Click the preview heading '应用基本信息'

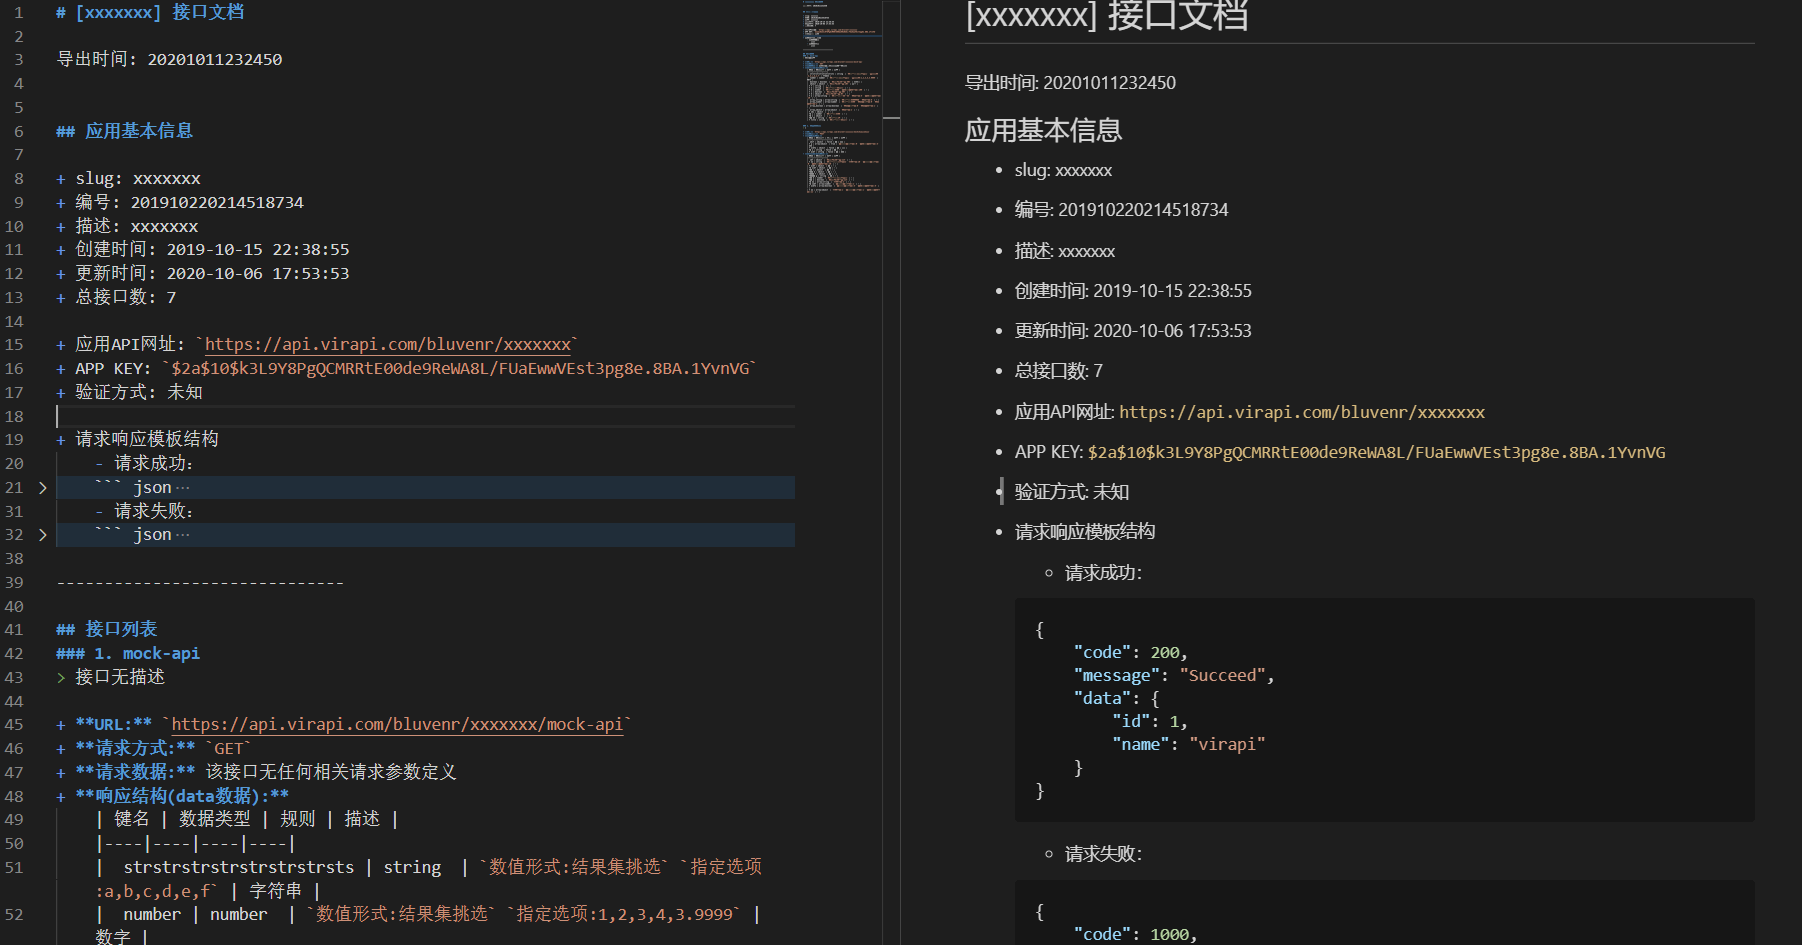(x=1043, y=131)
